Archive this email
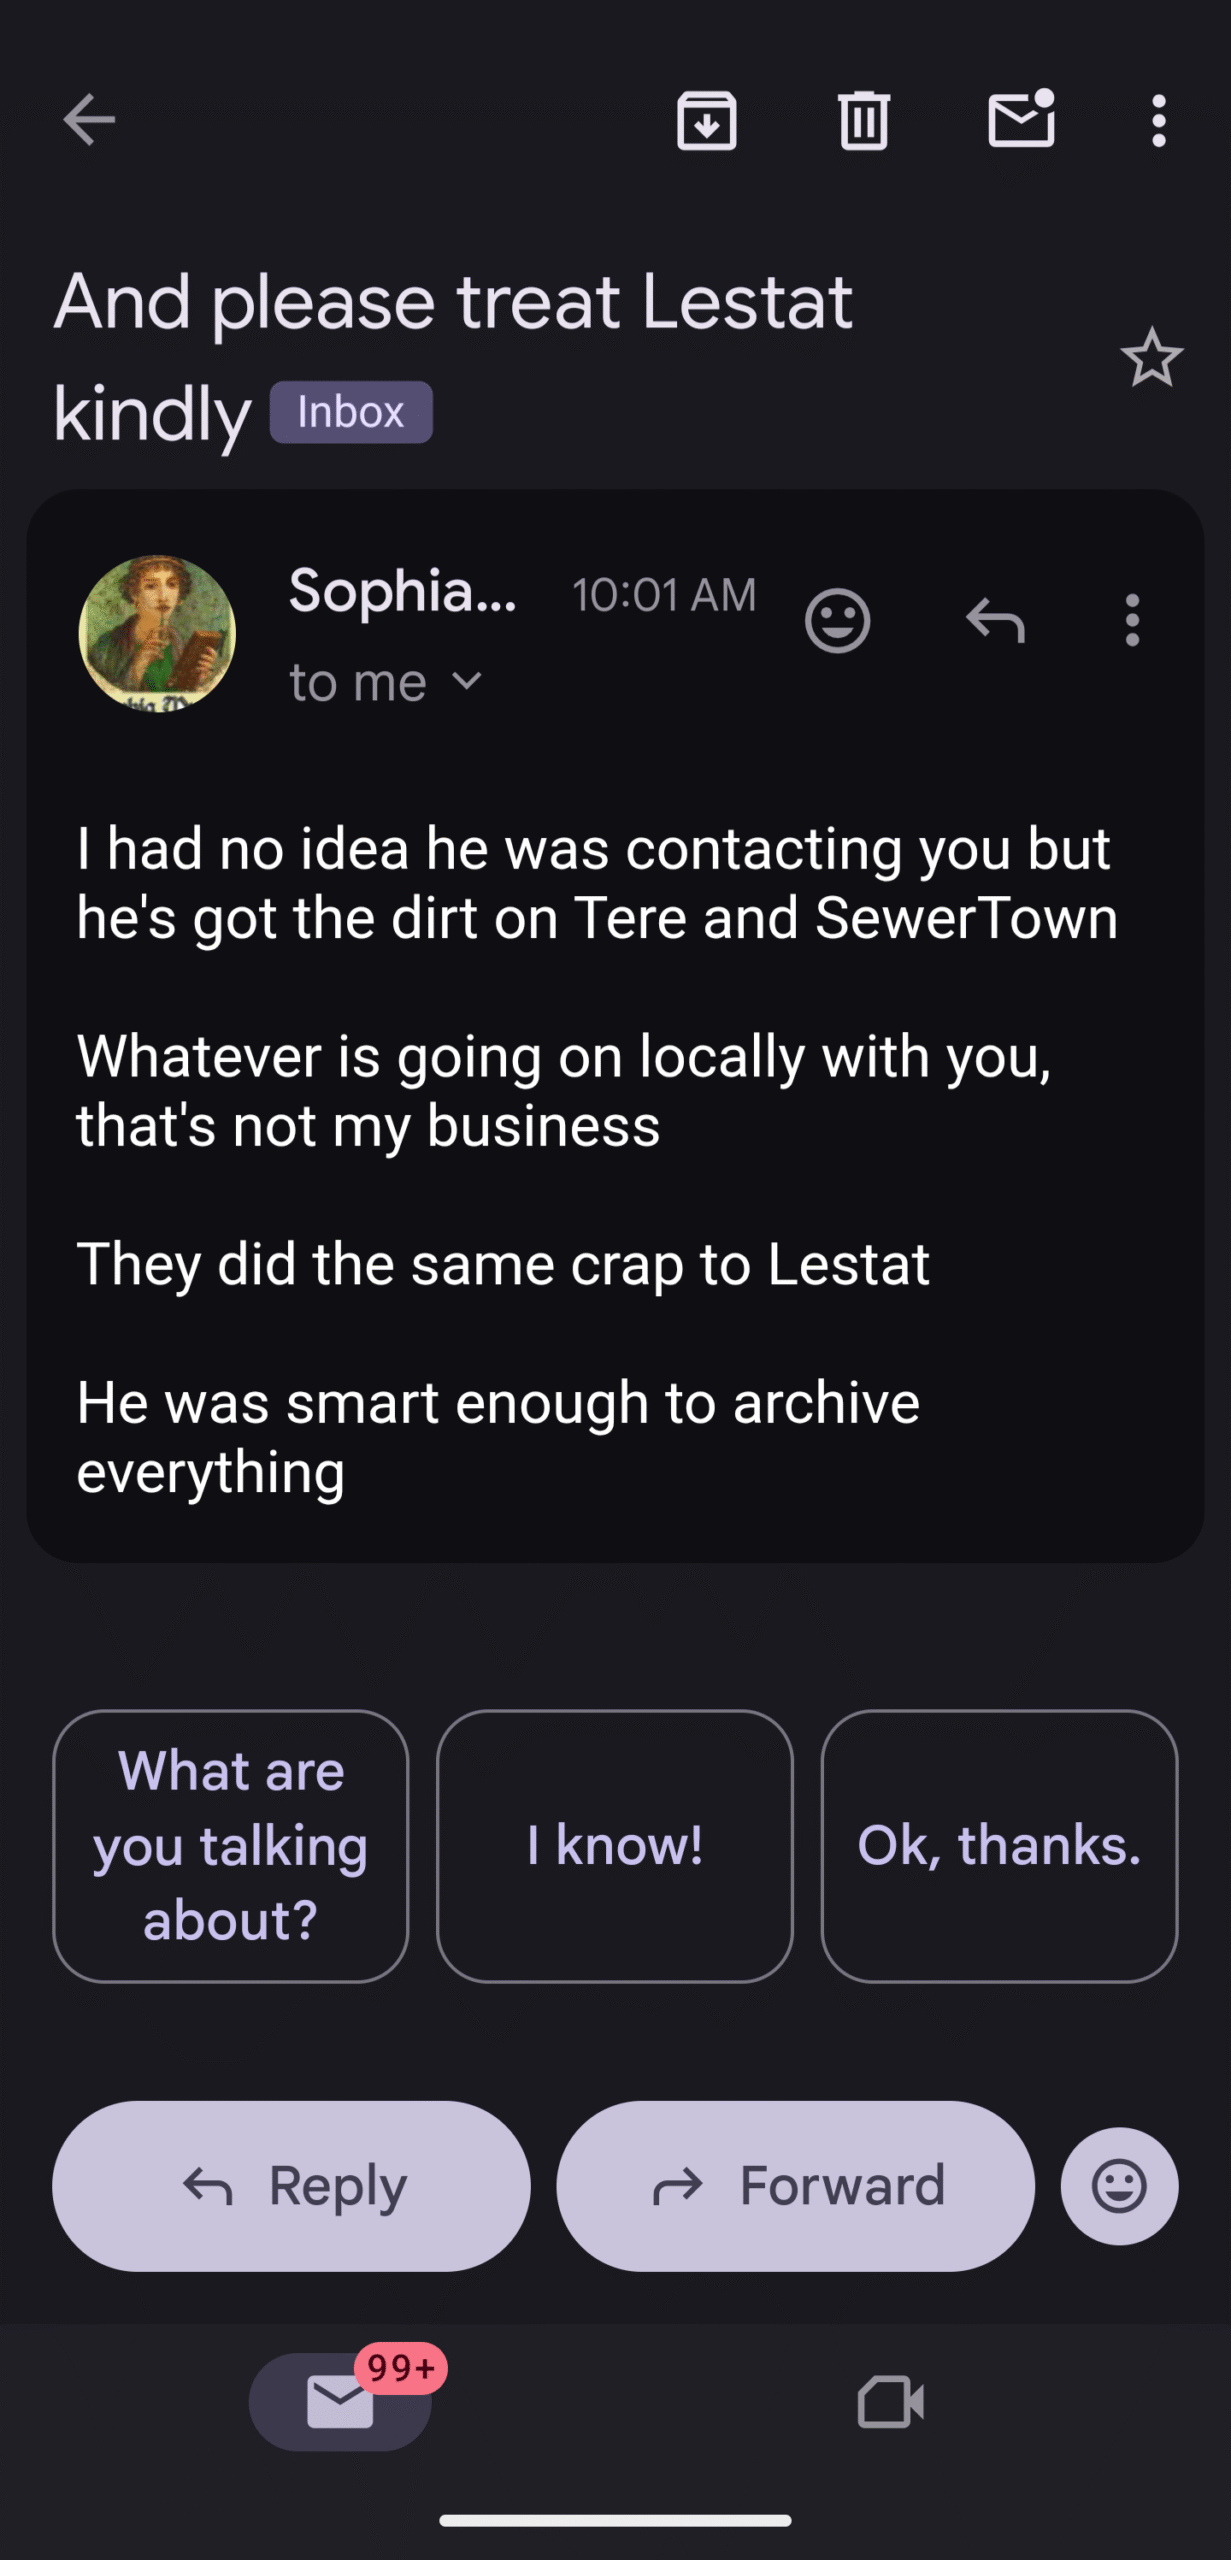This screenshot has height=2560, width=1231. pyautogui.click(x=706, y=121)
